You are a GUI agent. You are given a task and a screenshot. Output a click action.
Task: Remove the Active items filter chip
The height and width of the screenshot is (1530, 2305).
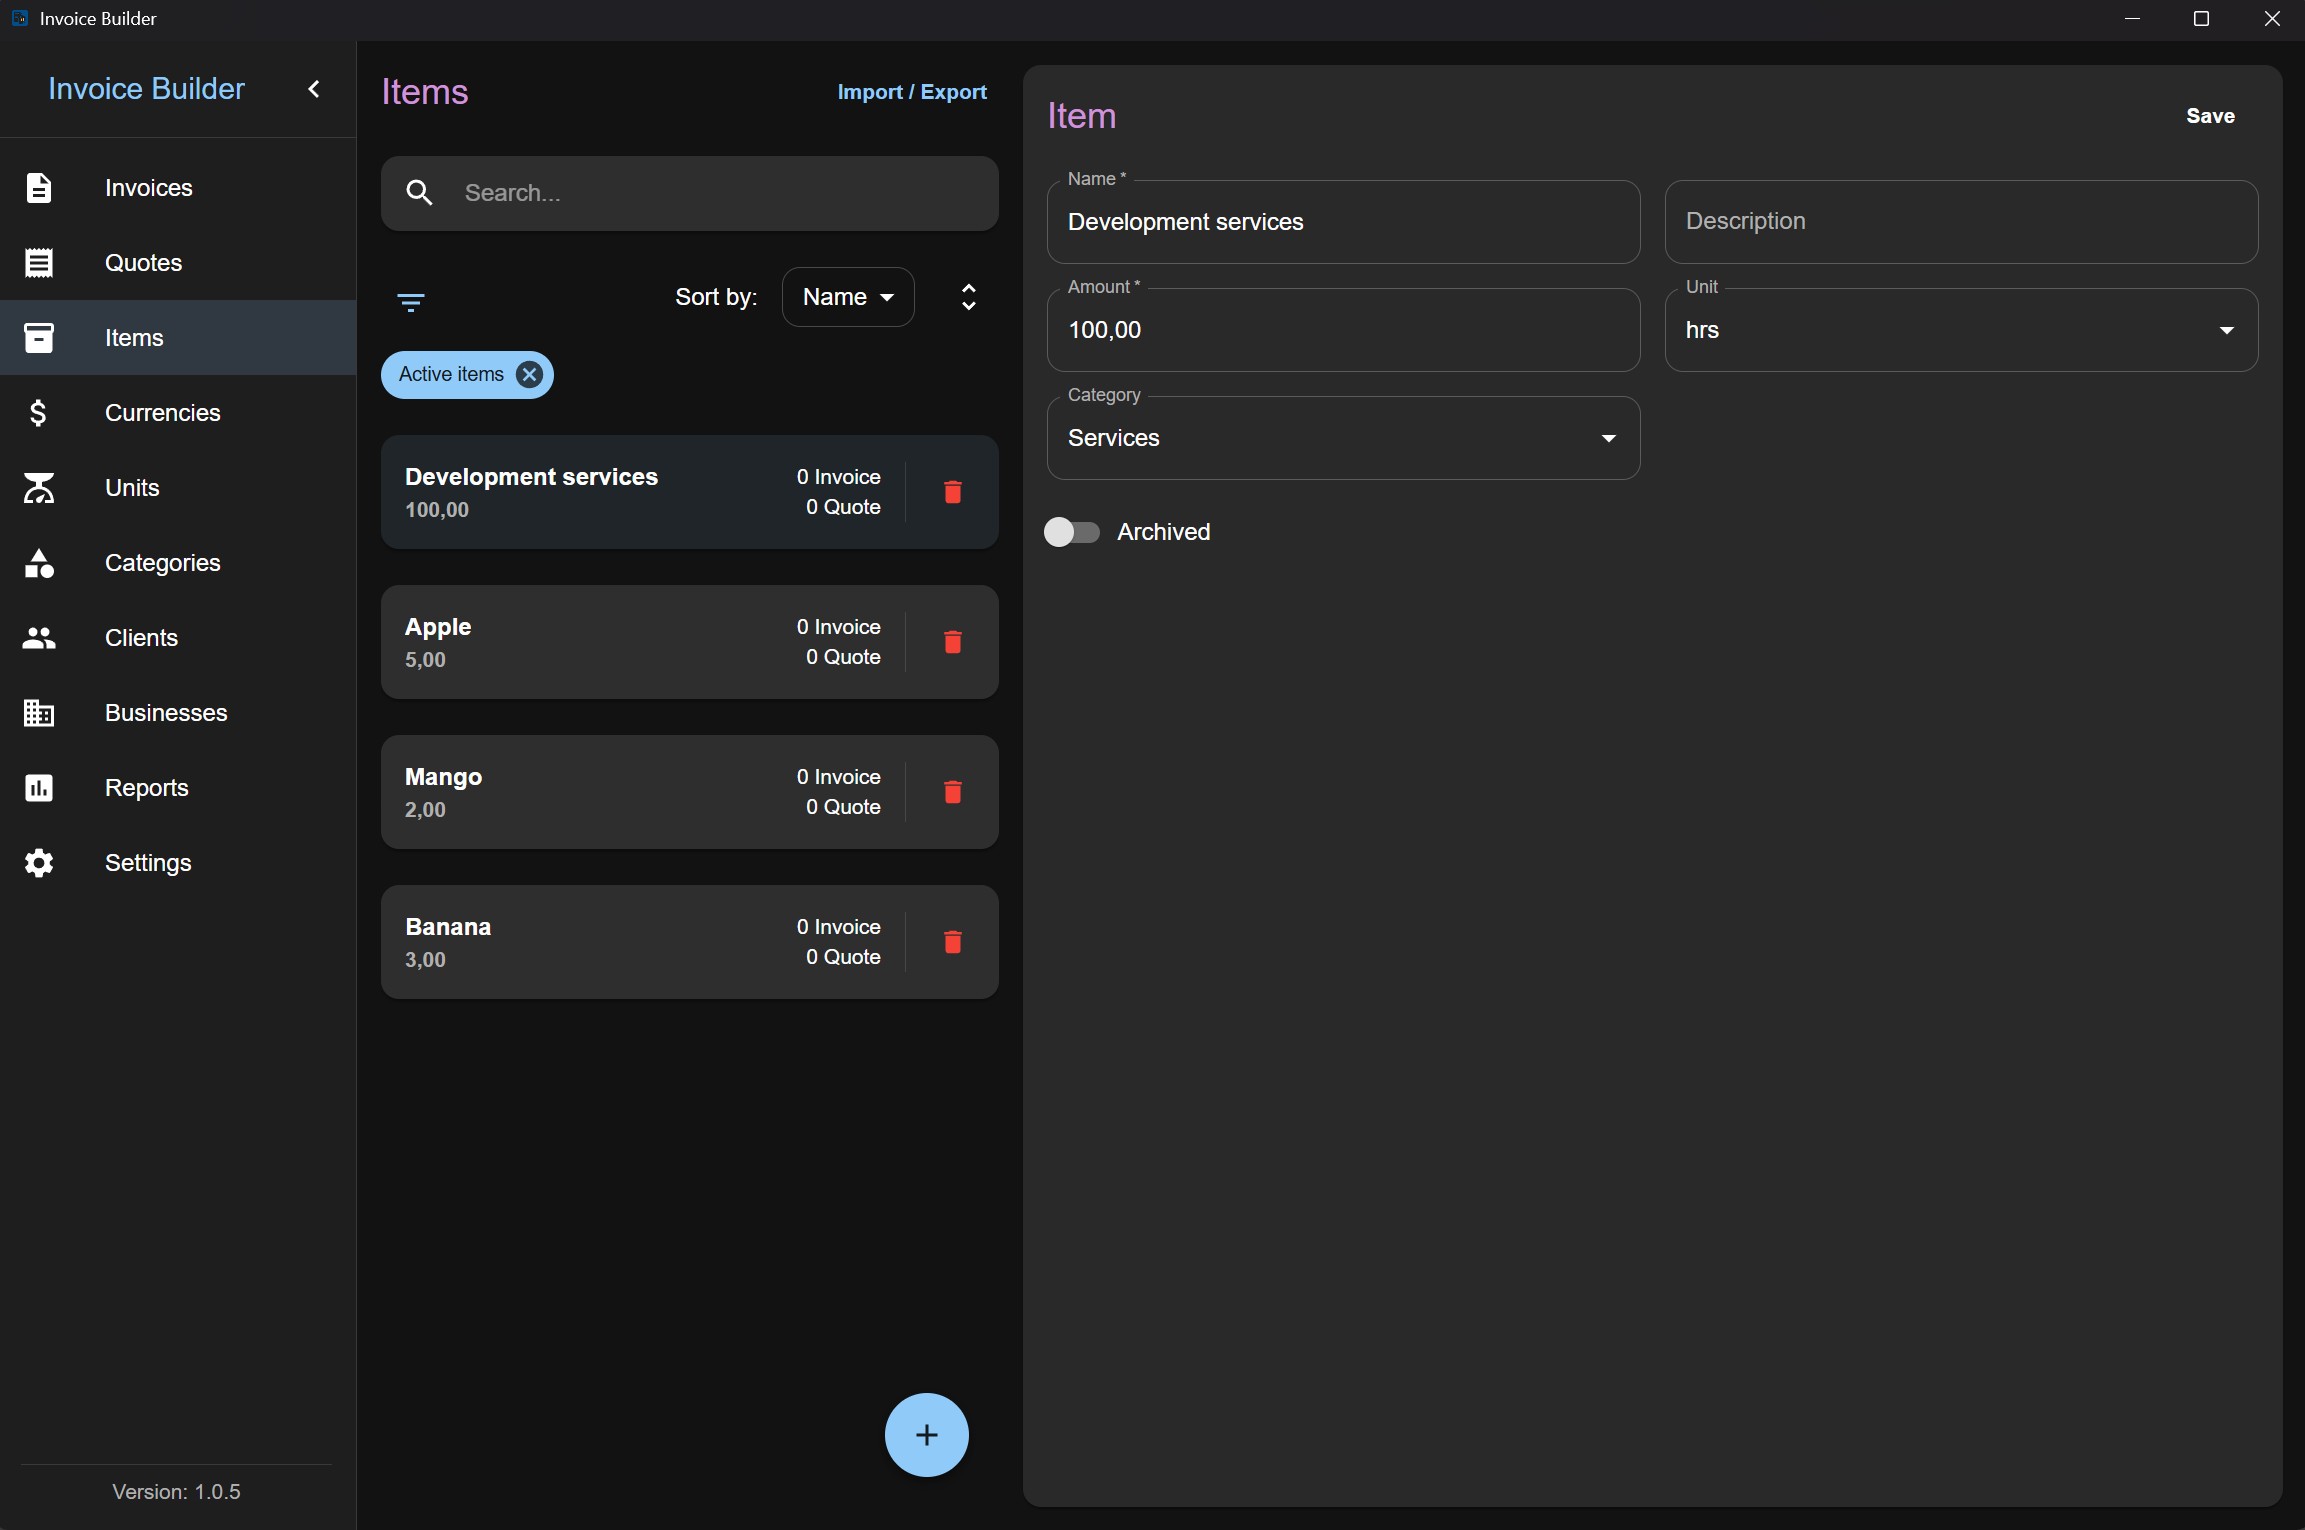530,375
